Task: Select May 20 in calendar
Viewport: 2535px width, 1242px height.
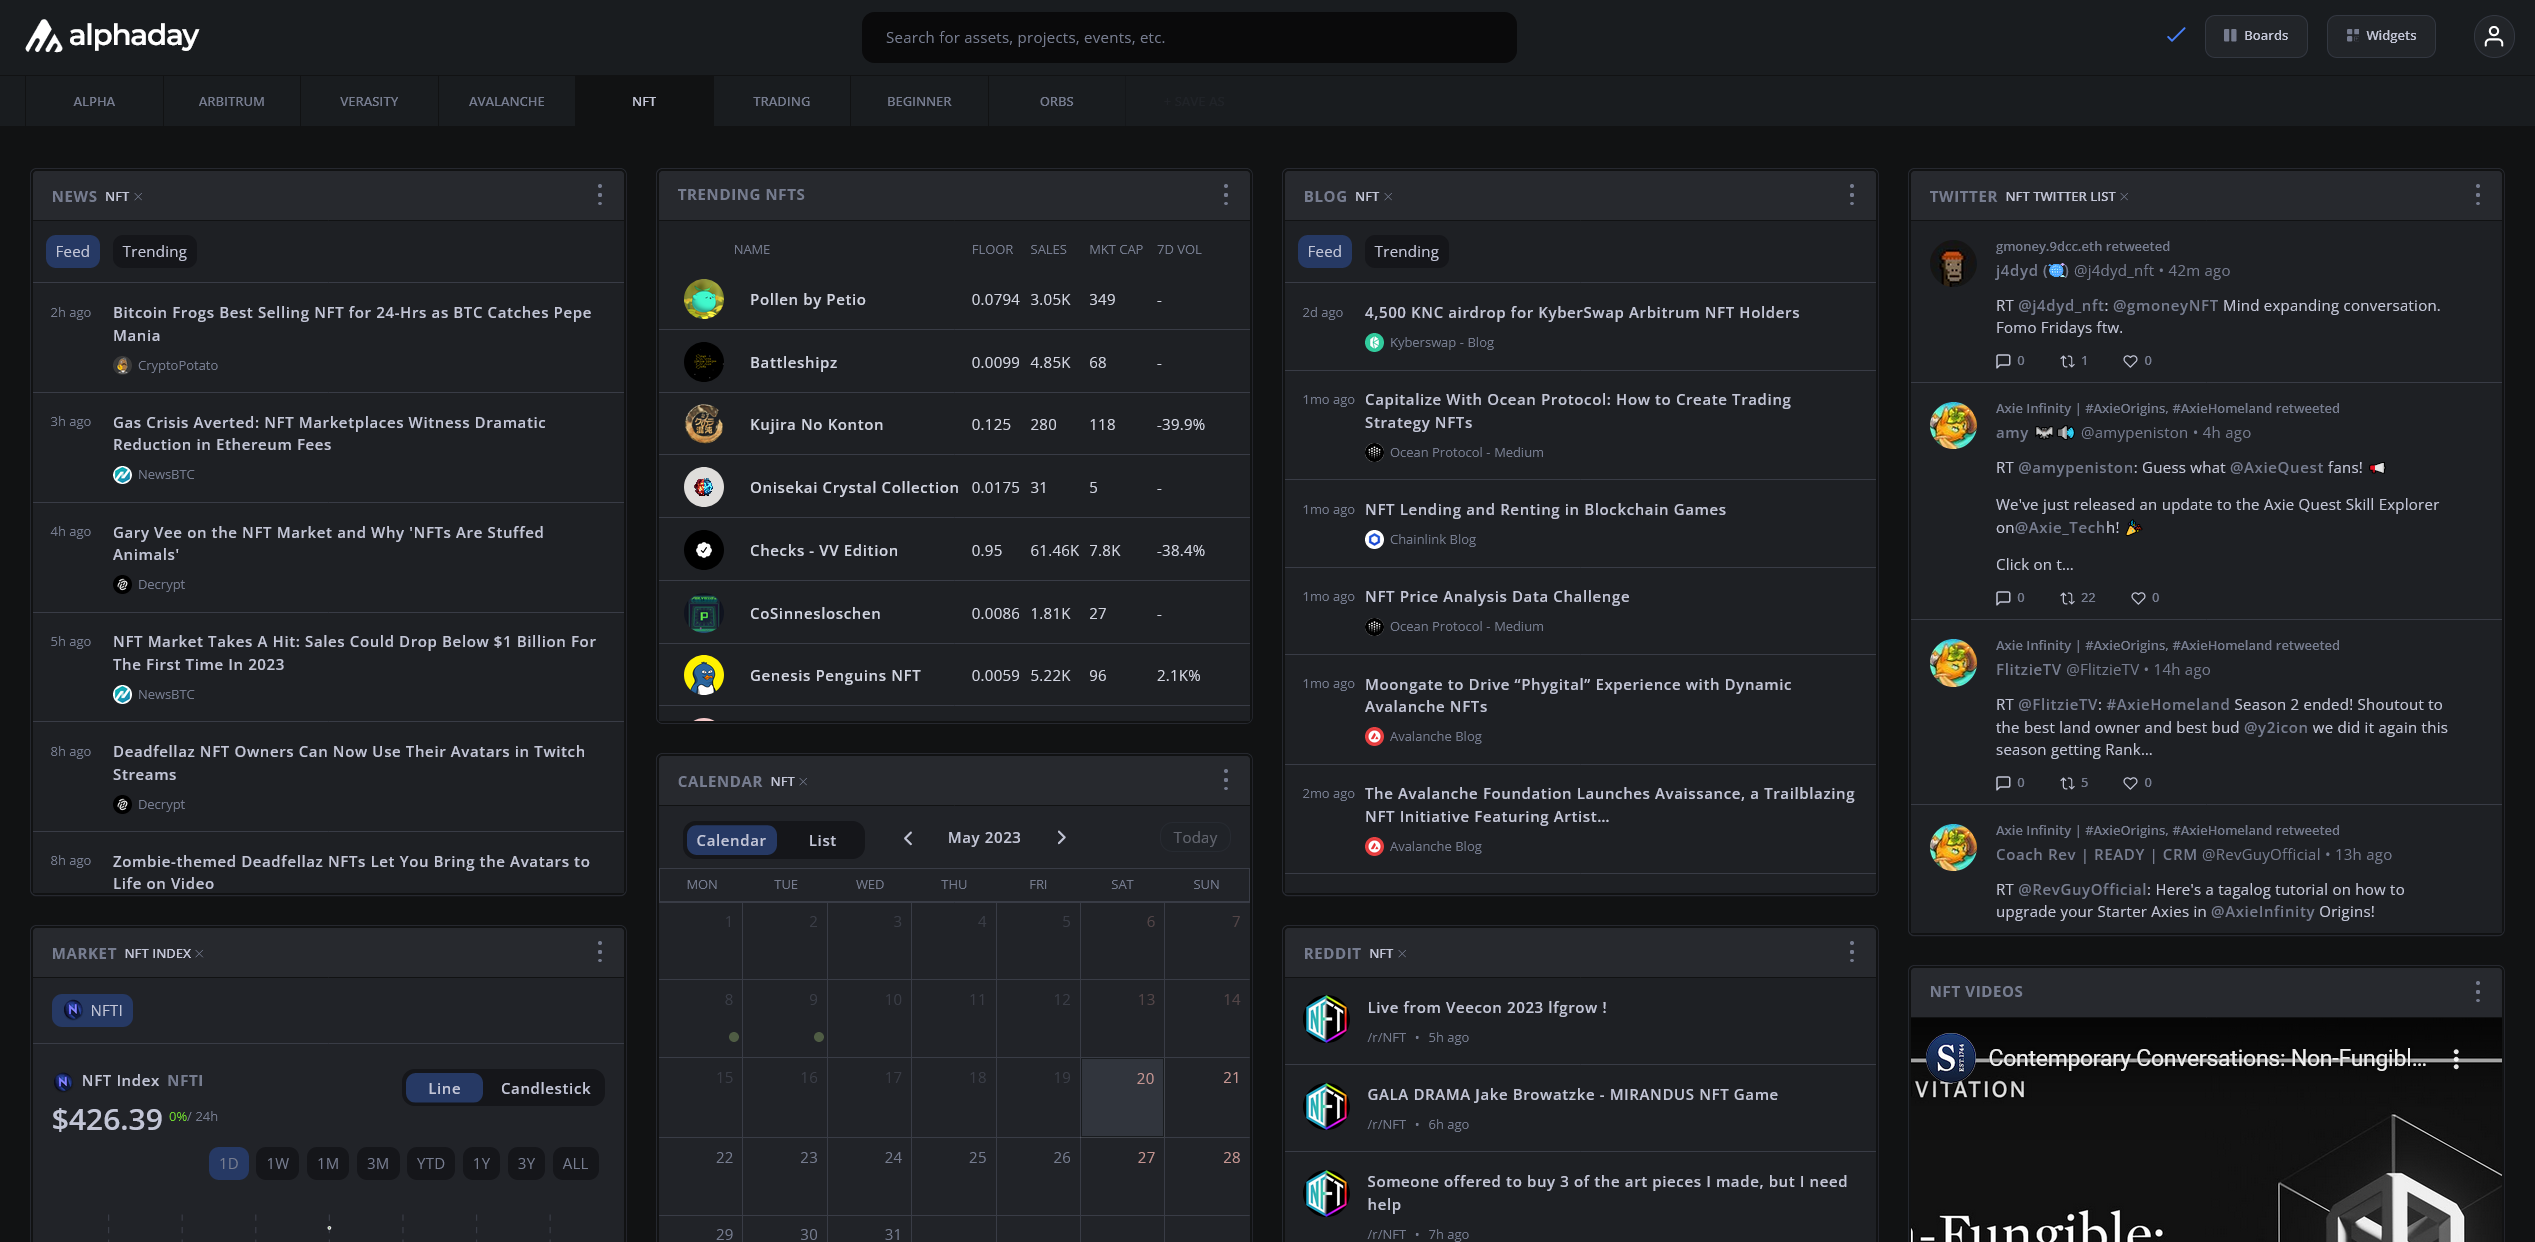Action: tap(1122, 1097)
